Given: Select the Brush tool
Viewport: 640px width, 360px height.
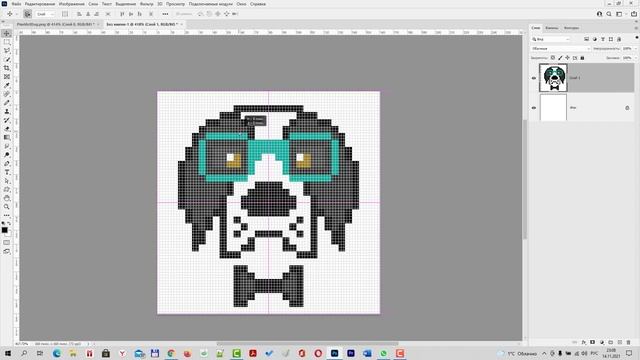Looking at the screenshot, I should click(7, 102).
